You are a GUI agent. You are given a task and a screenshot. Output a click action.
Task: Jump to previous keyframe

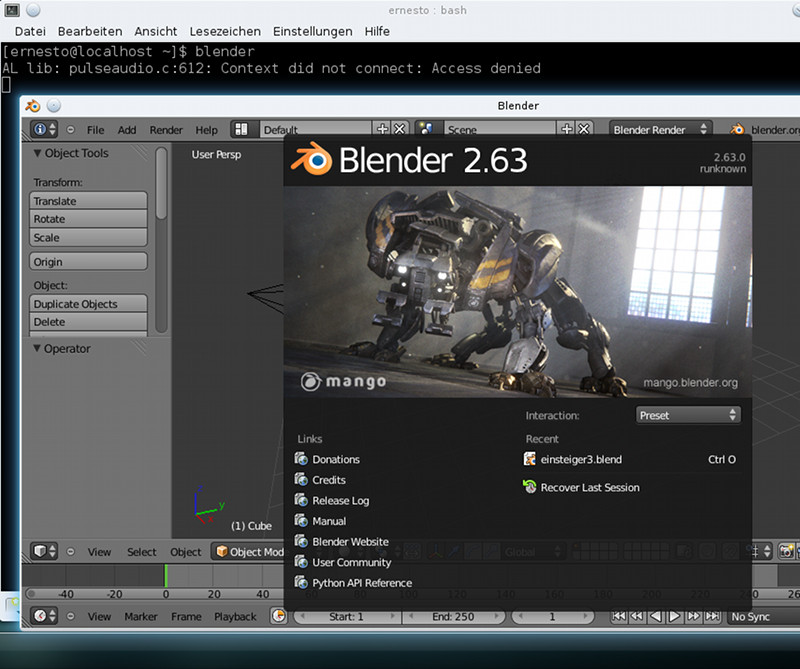point(637,616)
